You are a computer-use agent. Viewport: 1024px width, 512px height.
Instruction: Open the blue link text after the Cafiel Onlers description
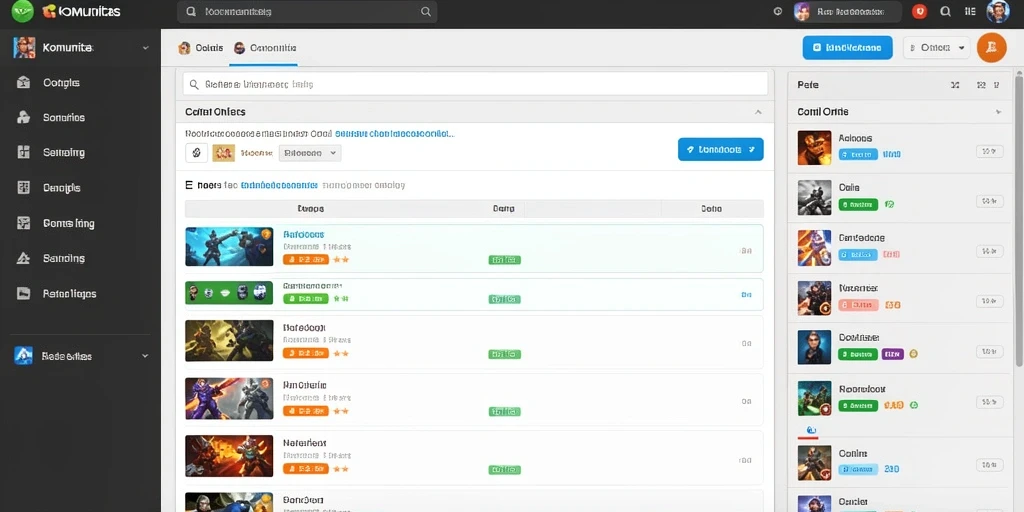[394, 133]
